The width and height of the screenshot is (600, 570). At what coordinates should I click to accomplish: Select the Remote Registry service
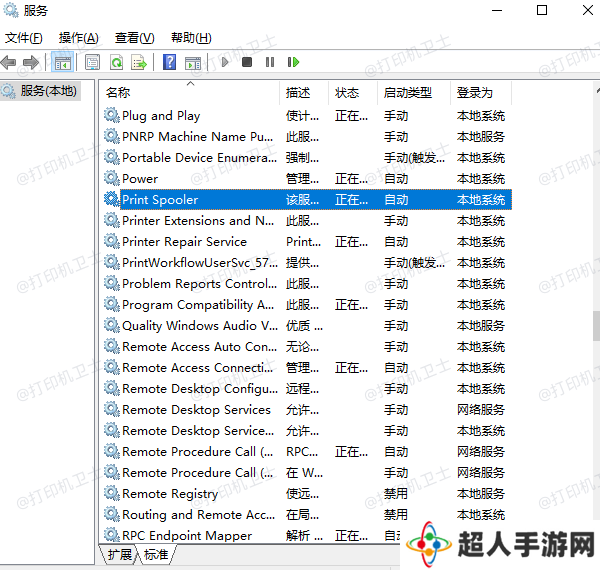307,493
